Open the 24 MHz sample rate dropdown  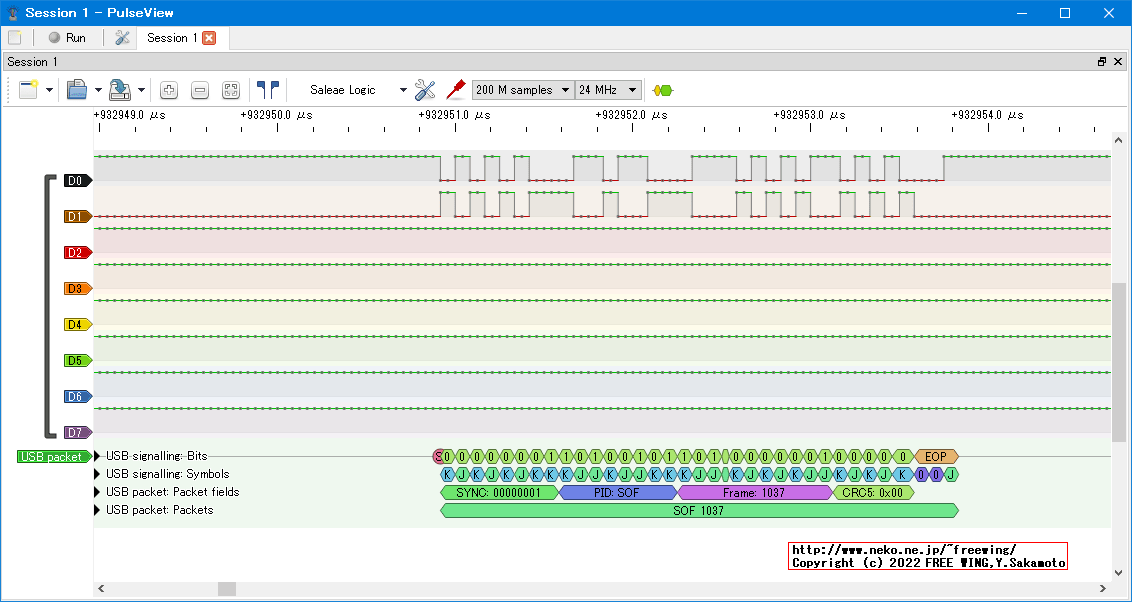click(607, 90)
